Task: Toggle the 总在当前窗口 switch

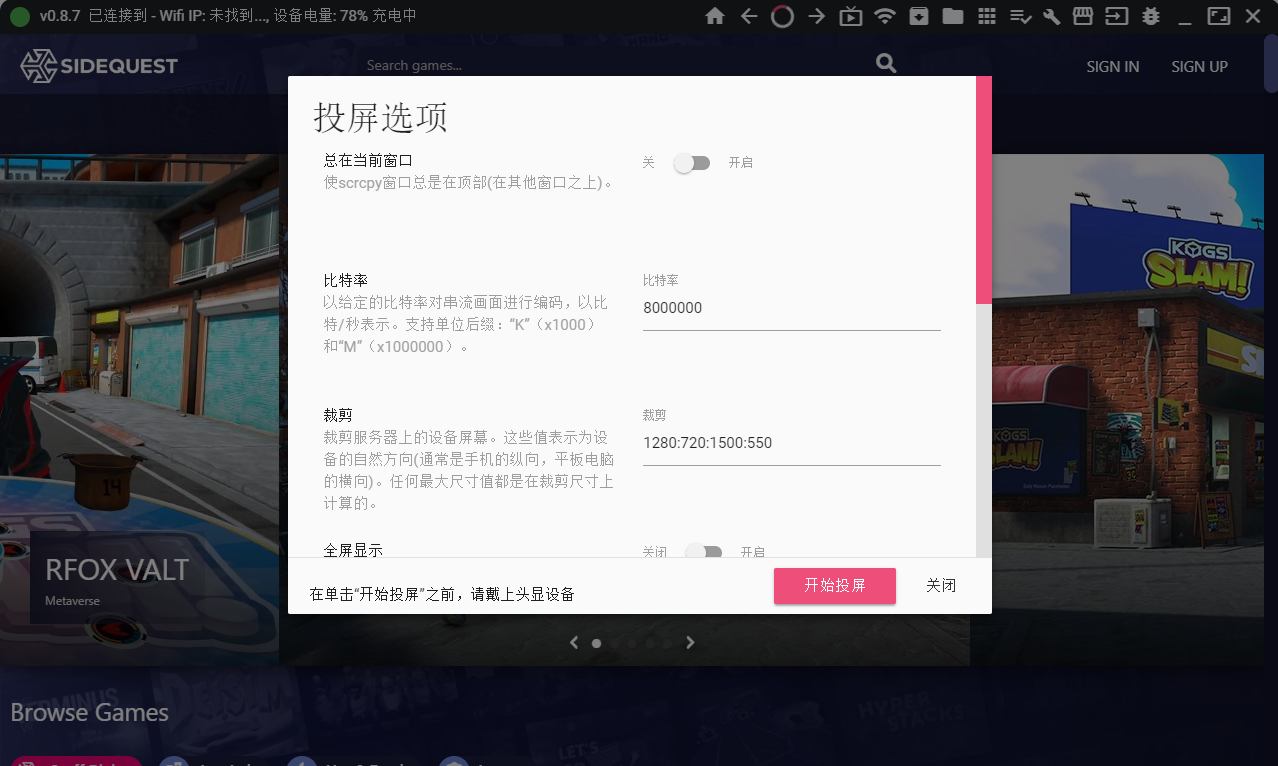Action: (691, 163)
